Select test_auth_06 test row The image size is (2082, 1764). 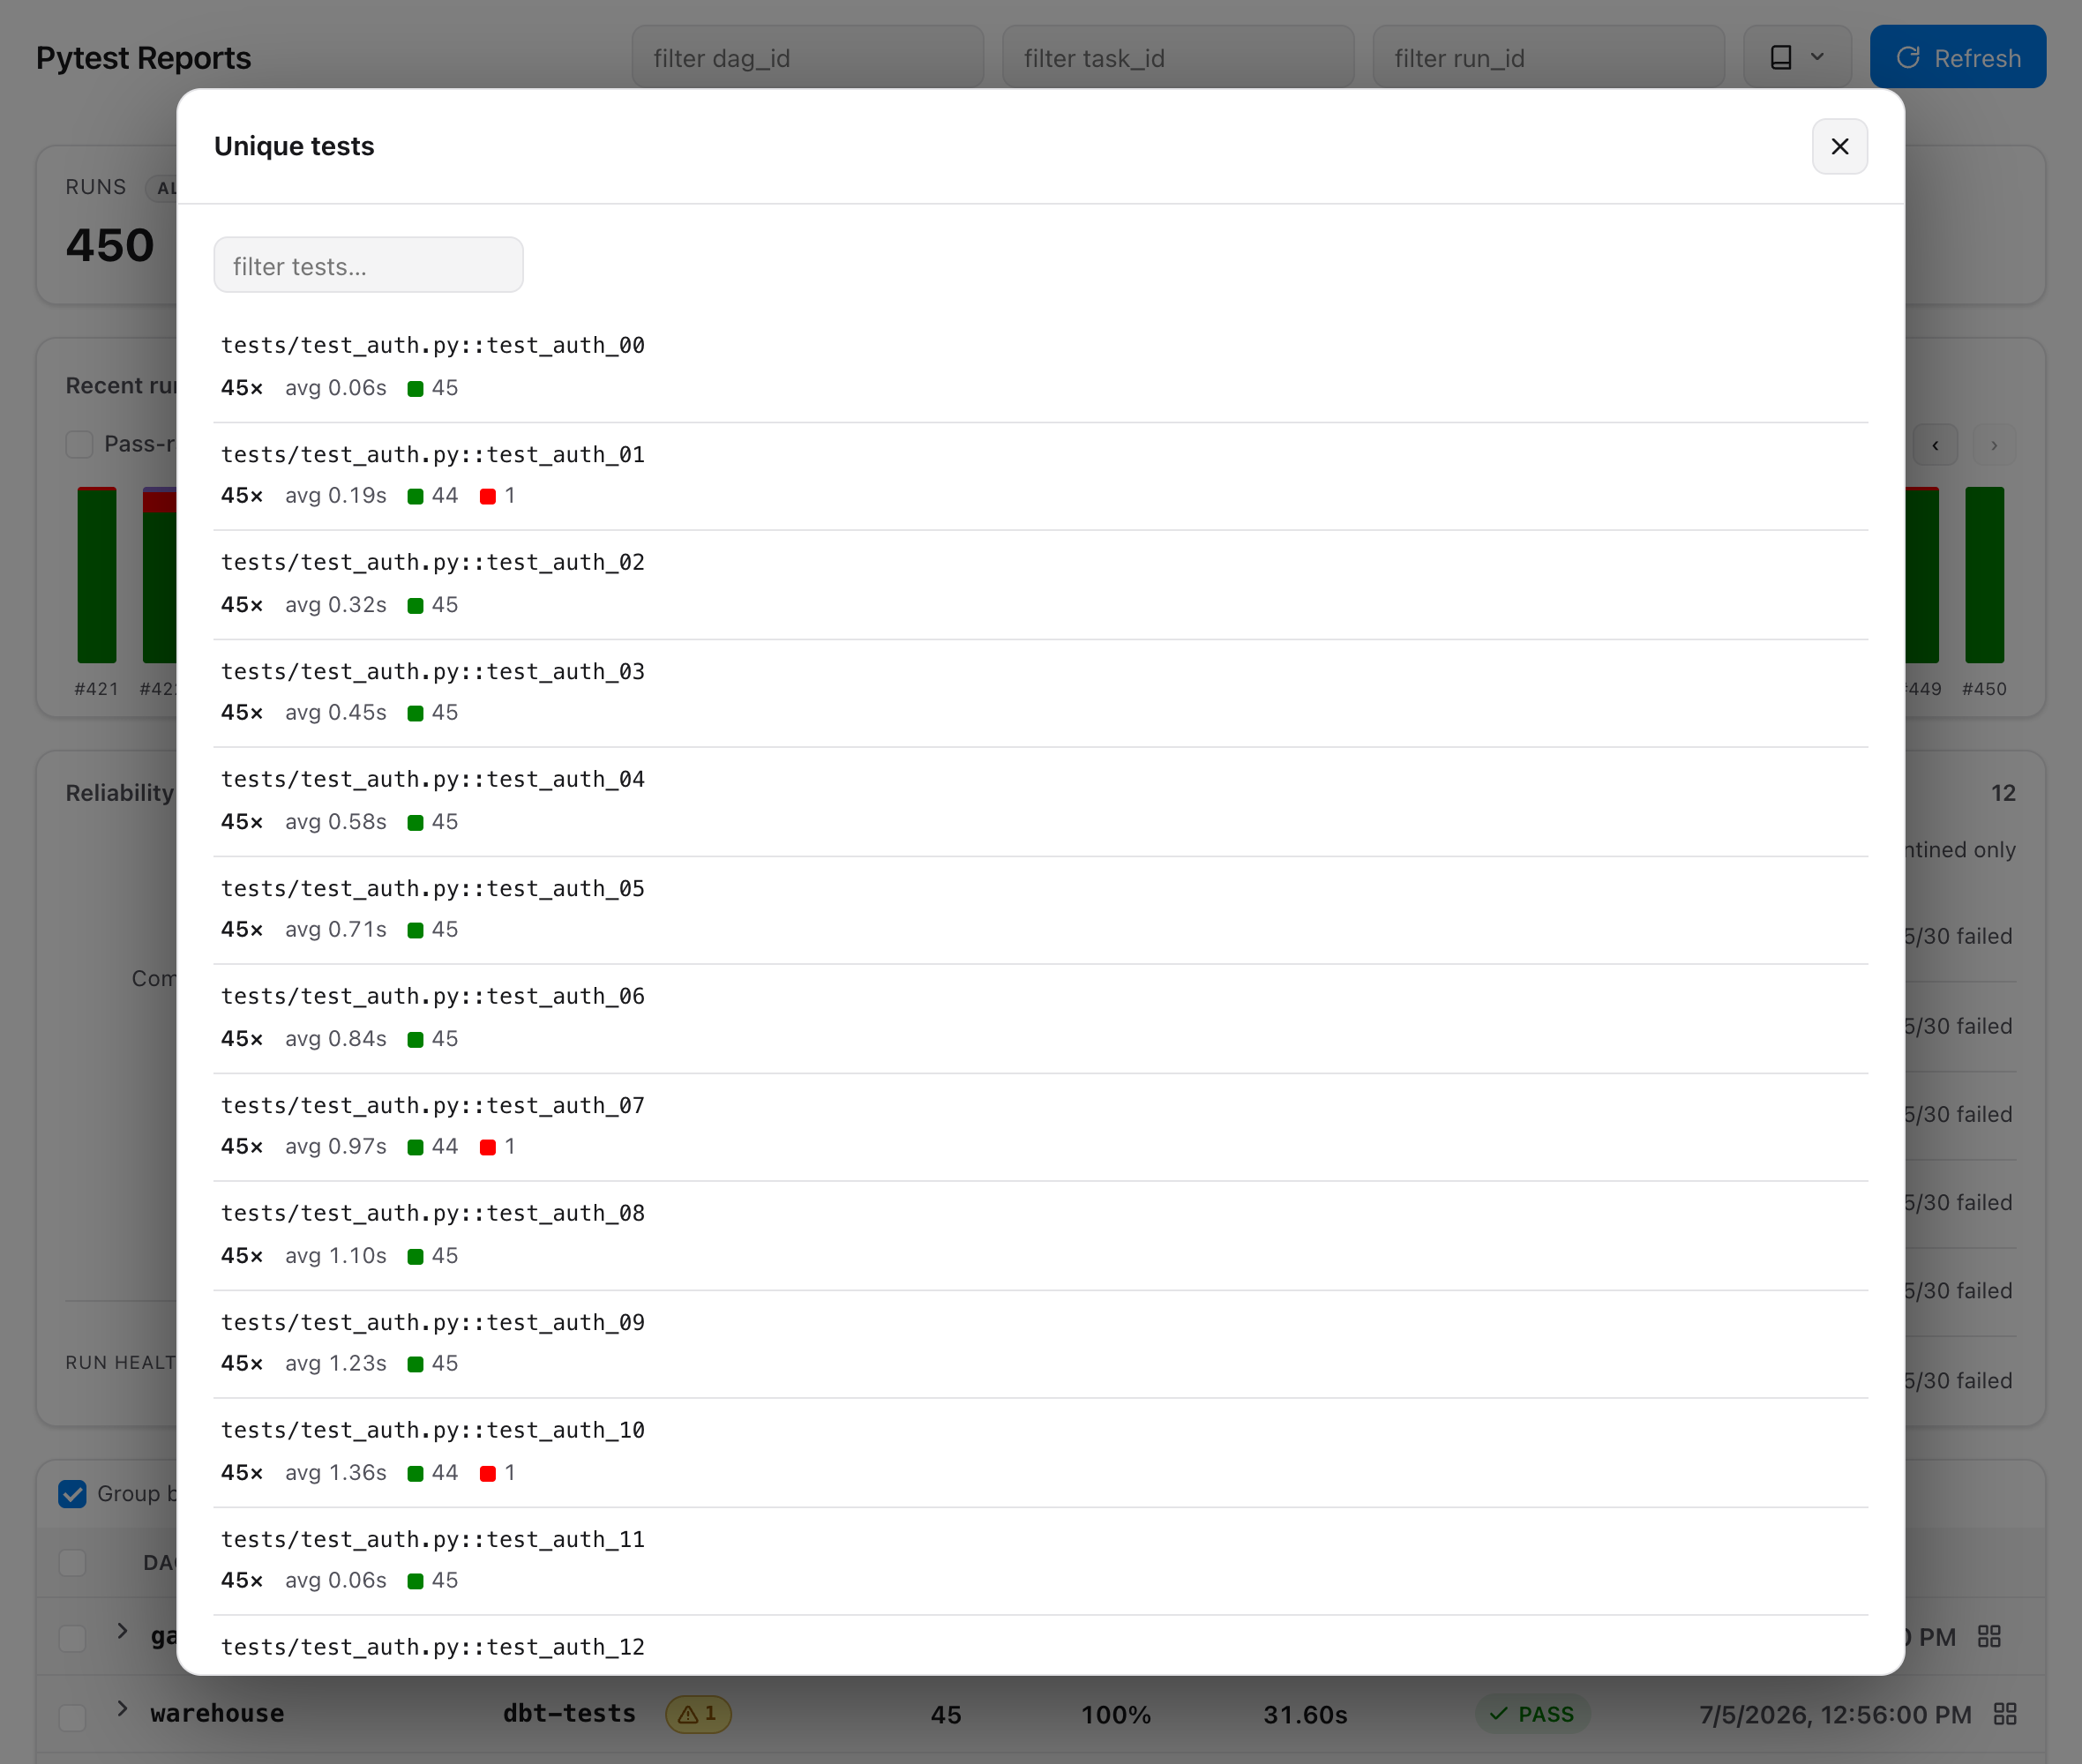coord(1040,1018)
